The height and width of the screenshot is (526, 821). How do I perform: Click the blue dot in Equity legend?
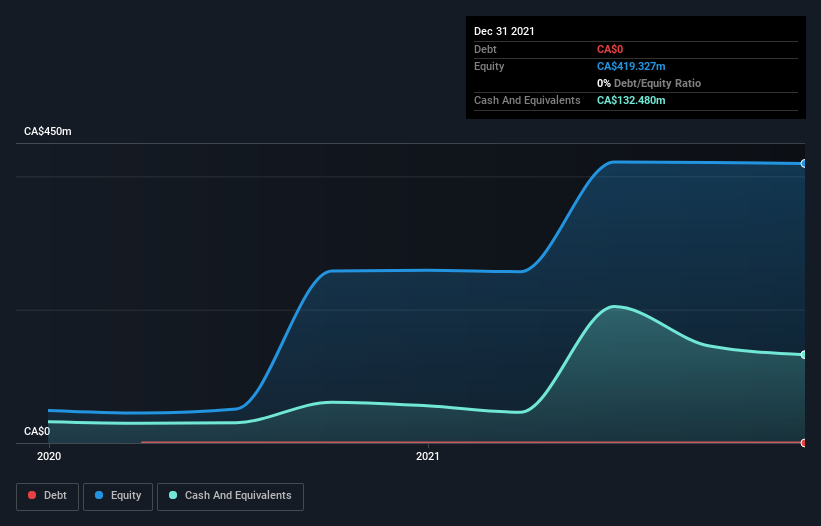coord(99,495)
